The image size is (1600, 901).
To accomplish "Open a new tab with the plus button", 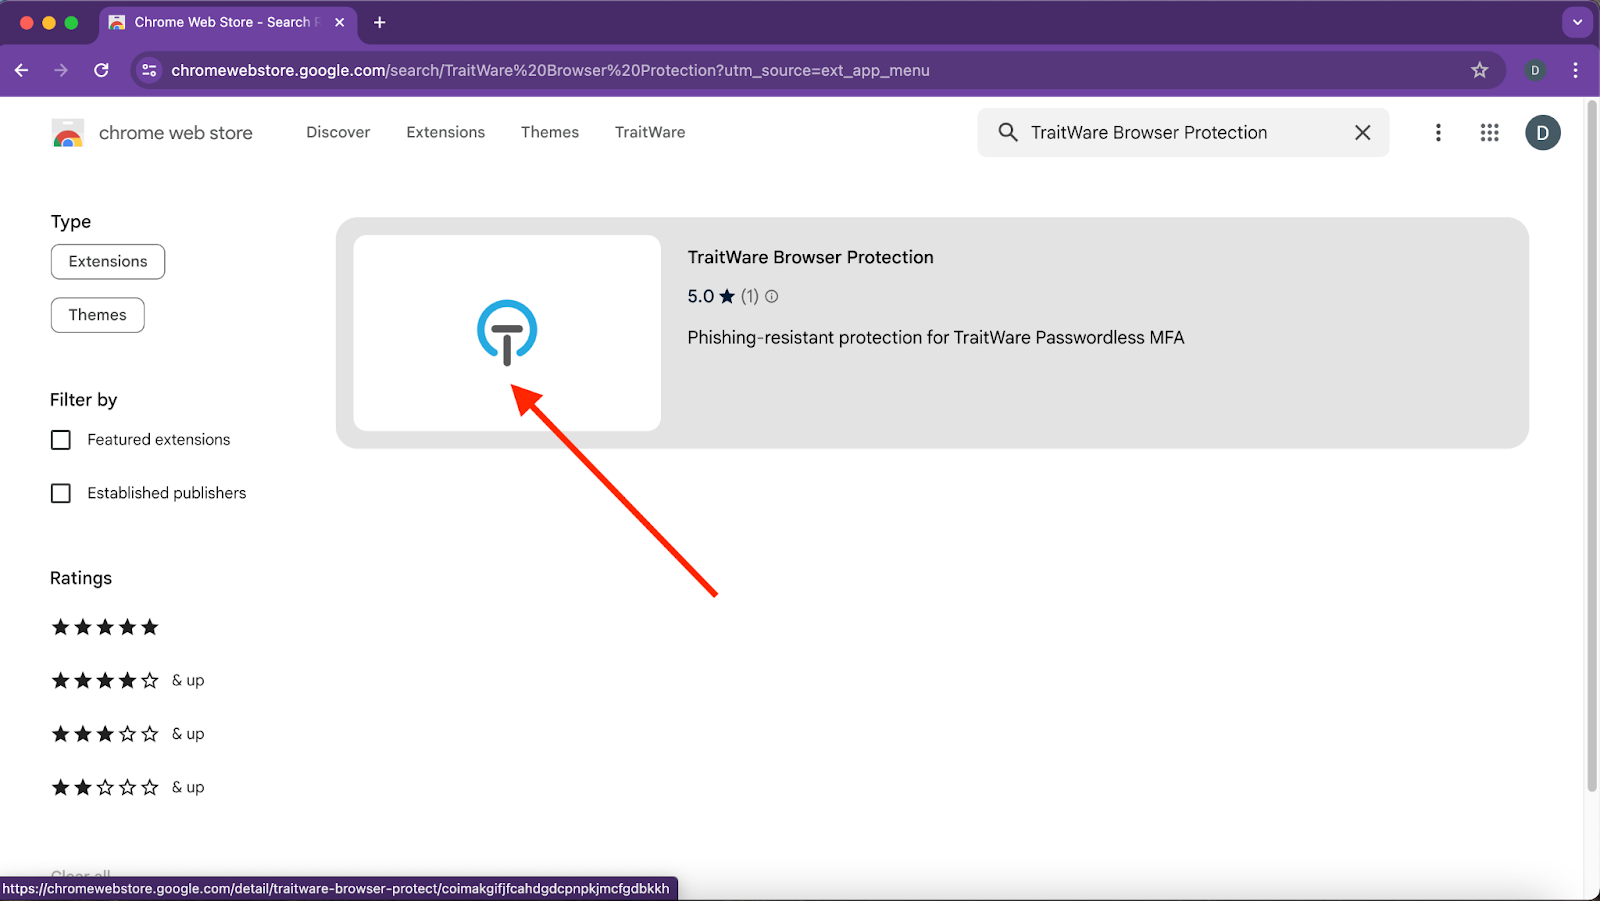I will pos(379,22).
